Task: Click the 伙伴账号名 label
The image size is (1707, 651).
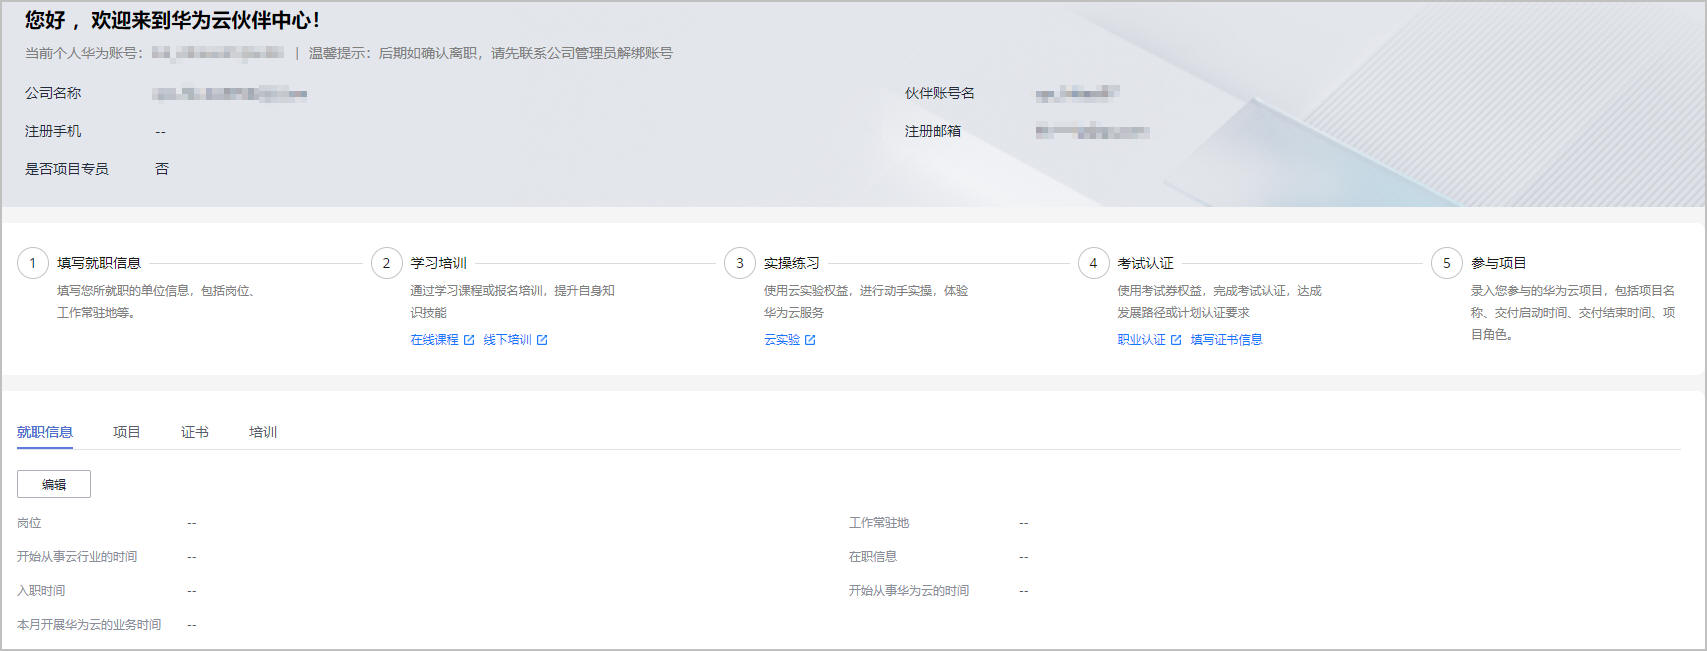Action: (939, 93)
